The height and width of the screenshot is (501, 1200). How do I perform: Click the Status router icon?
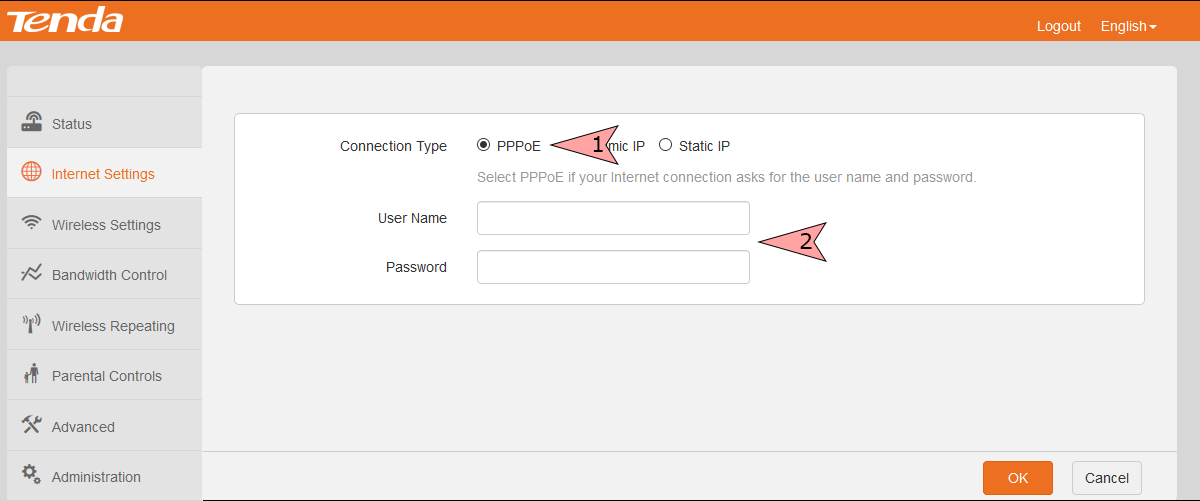(x=32, y=122)
